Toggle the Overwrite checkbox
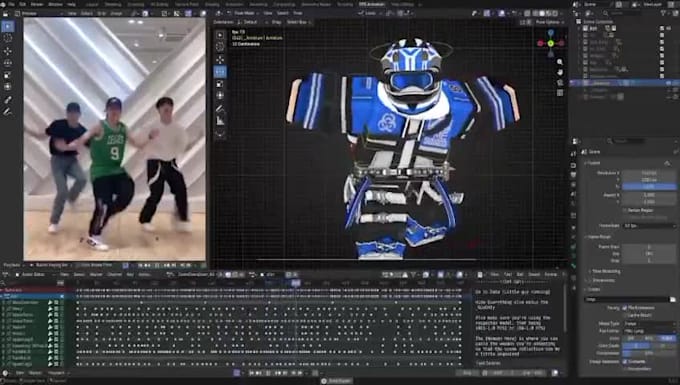 point(625,362)
